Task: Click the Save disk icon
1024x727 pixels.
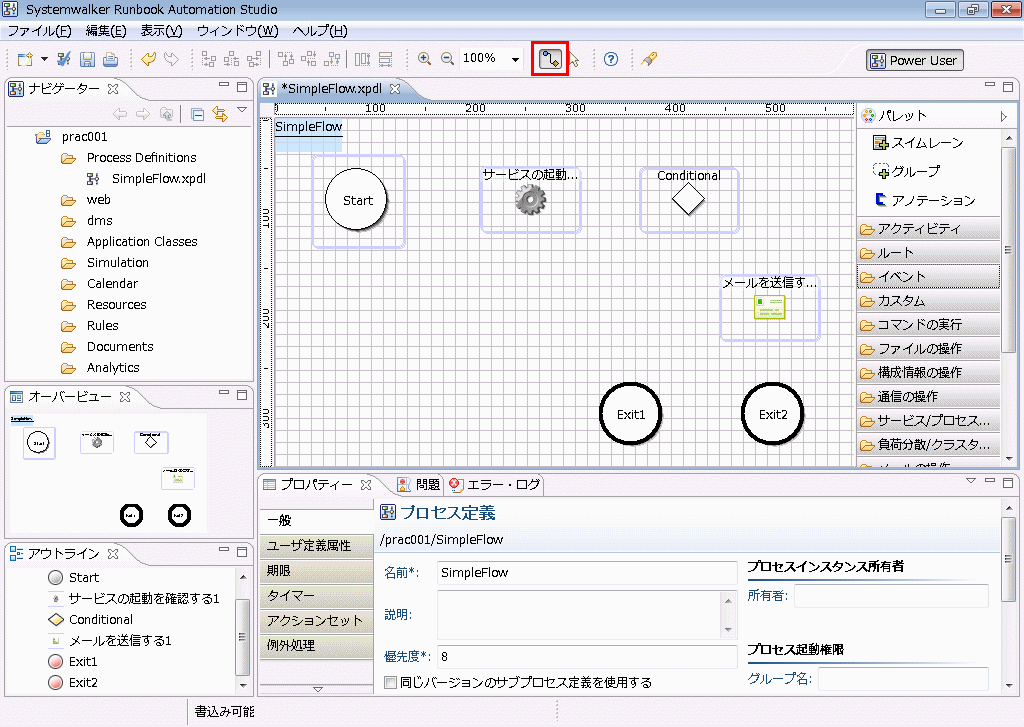Action: (x=87, y=59)
